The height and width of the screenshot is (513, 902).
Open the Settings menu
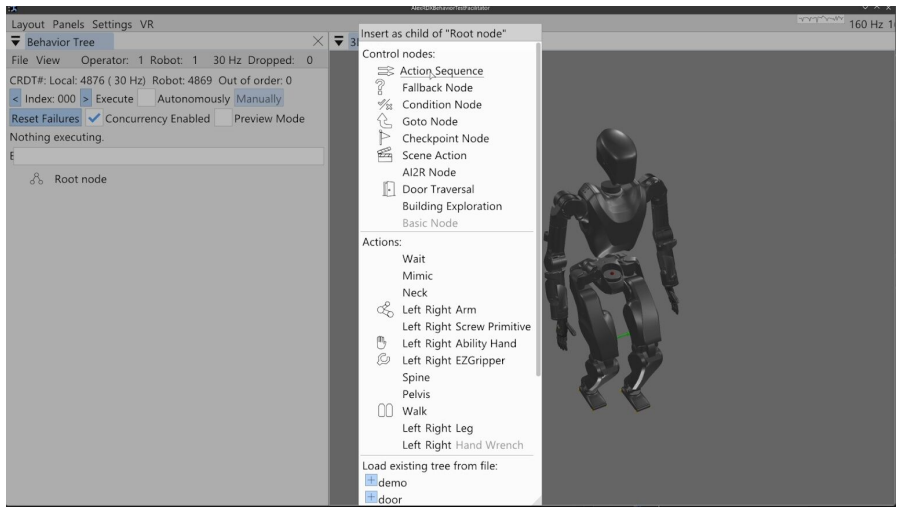click(x=112, y=24)
